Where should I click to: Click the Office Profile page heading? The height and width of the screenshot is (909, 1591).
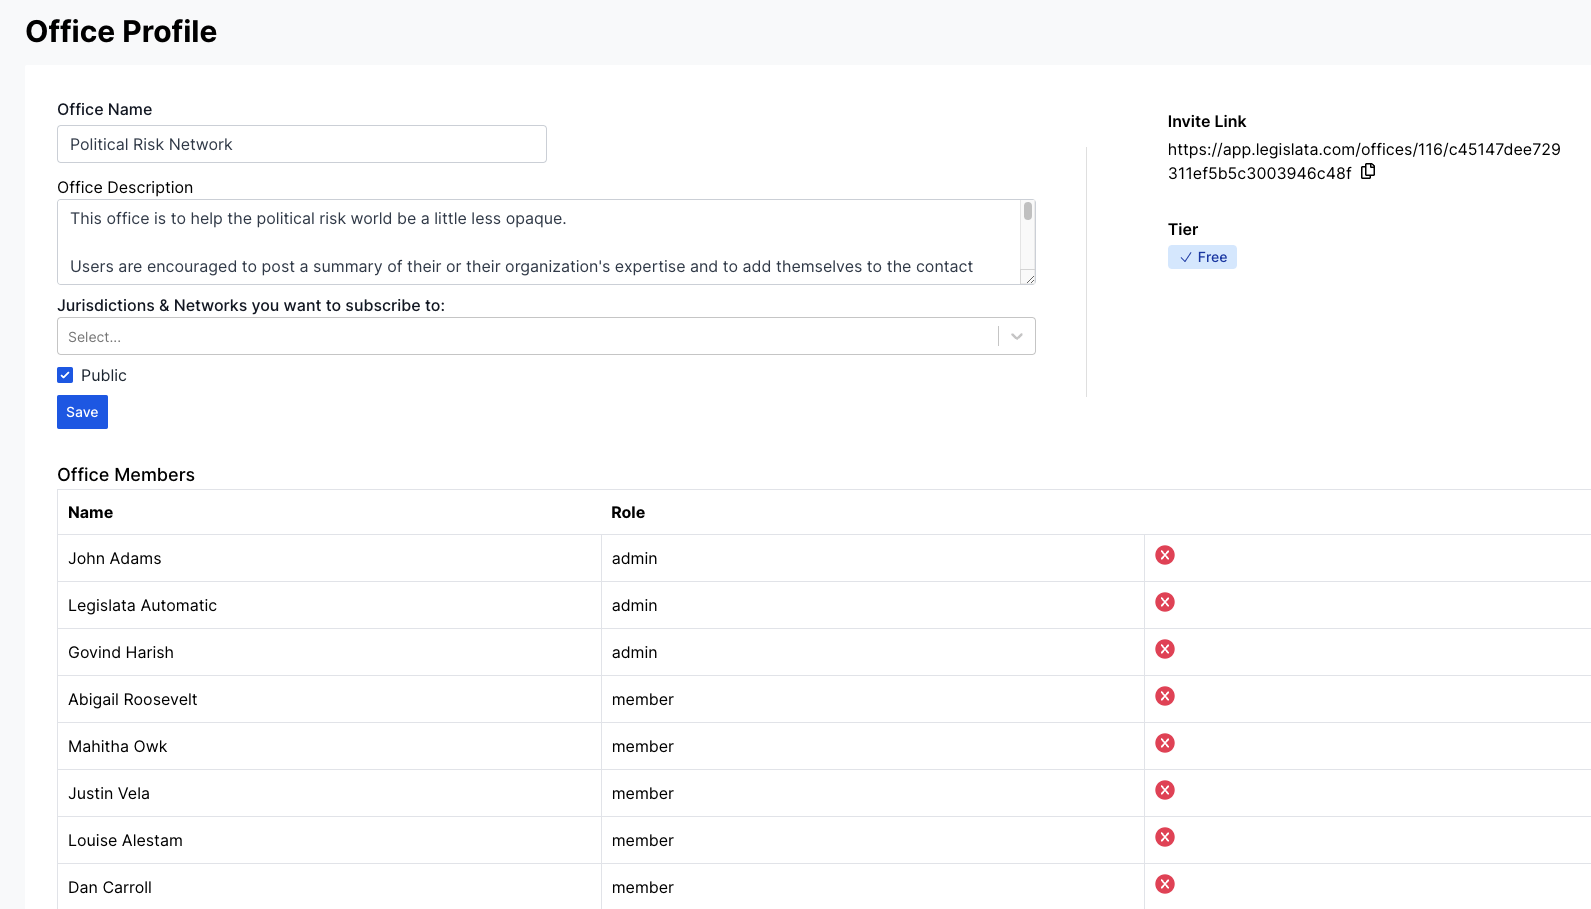click(x=121, y=32)
